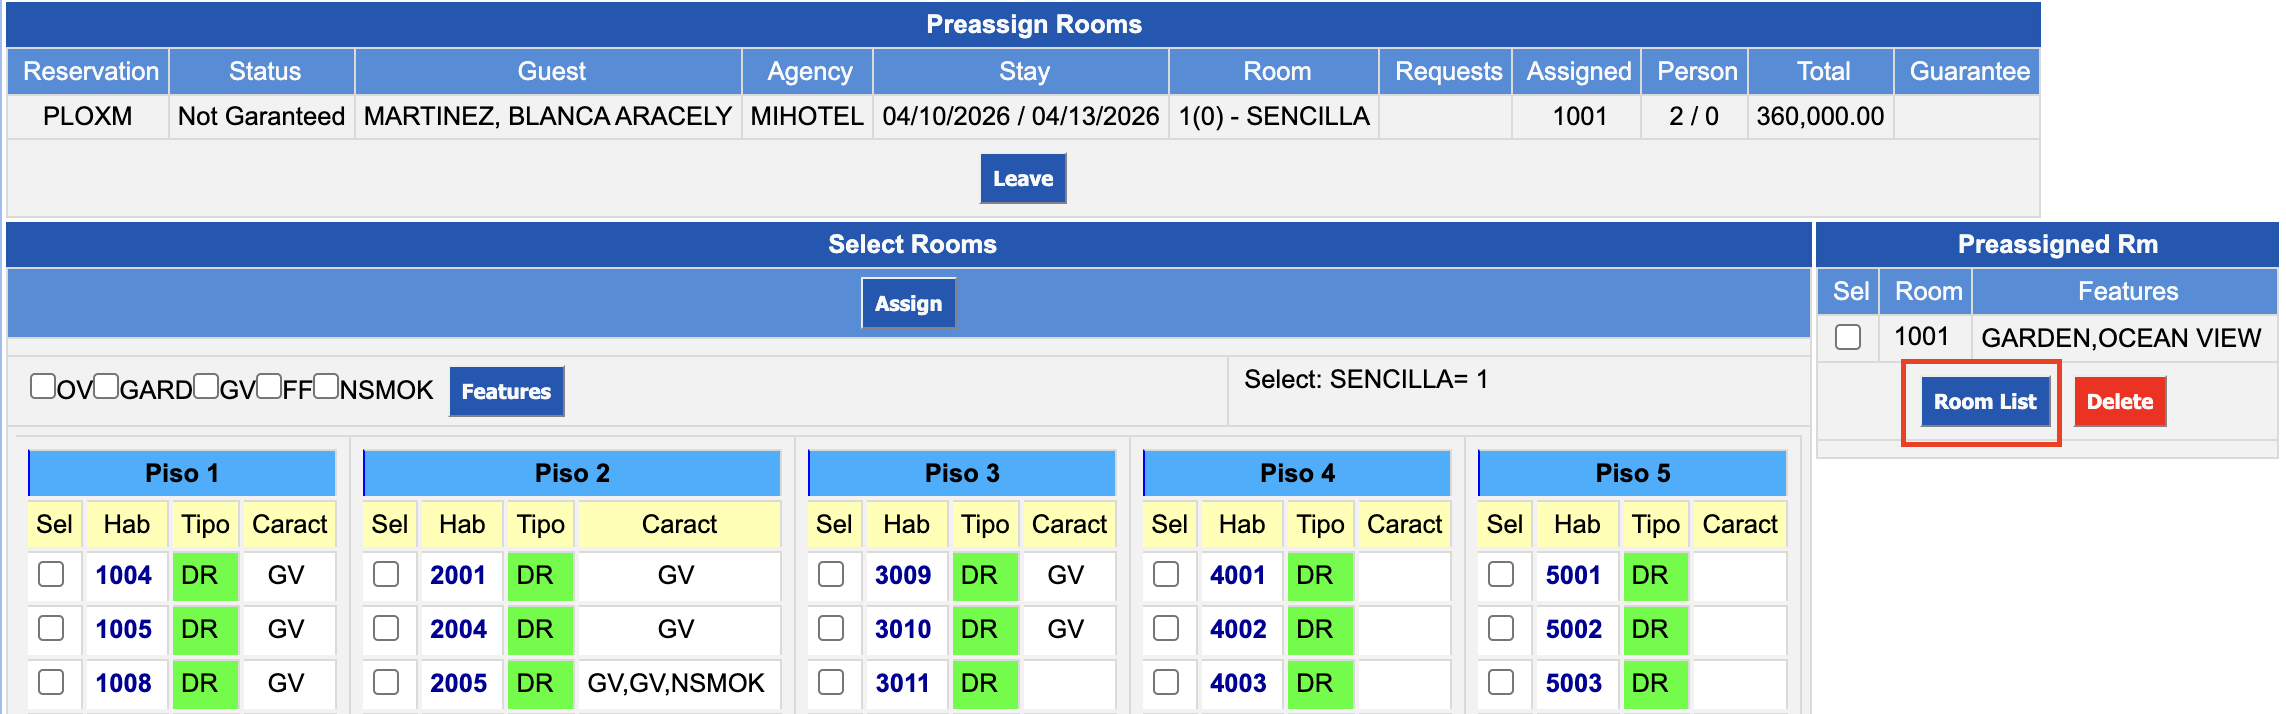Delete the preassigned room
The width and height of the screenshot is (2286, 714).
click(x=2120, y=401)
